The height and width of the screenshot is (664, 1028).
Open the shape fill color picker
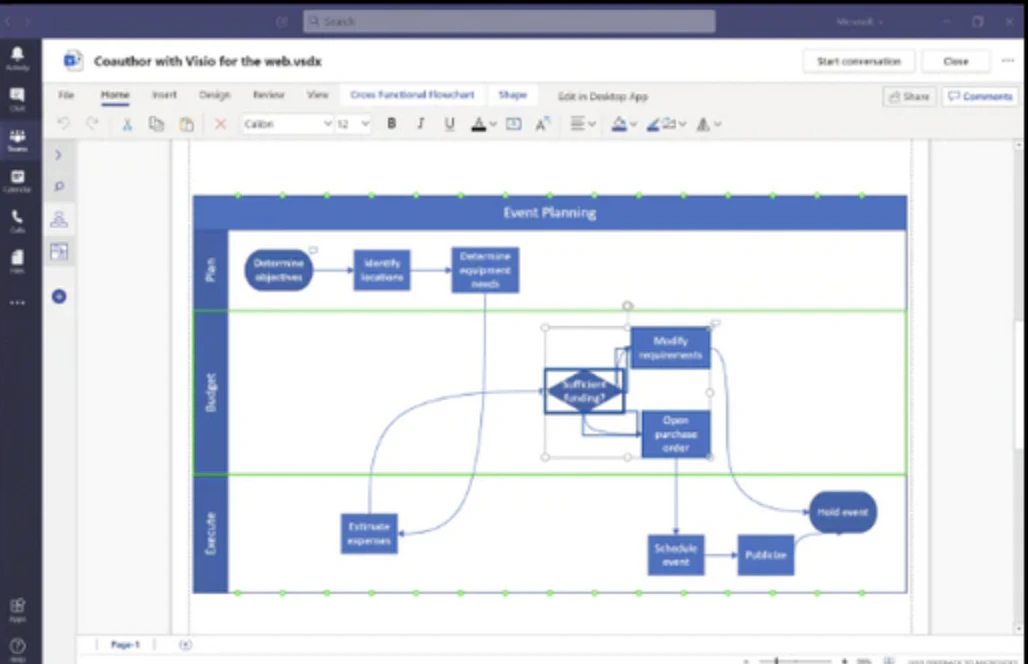pos(623,123)
